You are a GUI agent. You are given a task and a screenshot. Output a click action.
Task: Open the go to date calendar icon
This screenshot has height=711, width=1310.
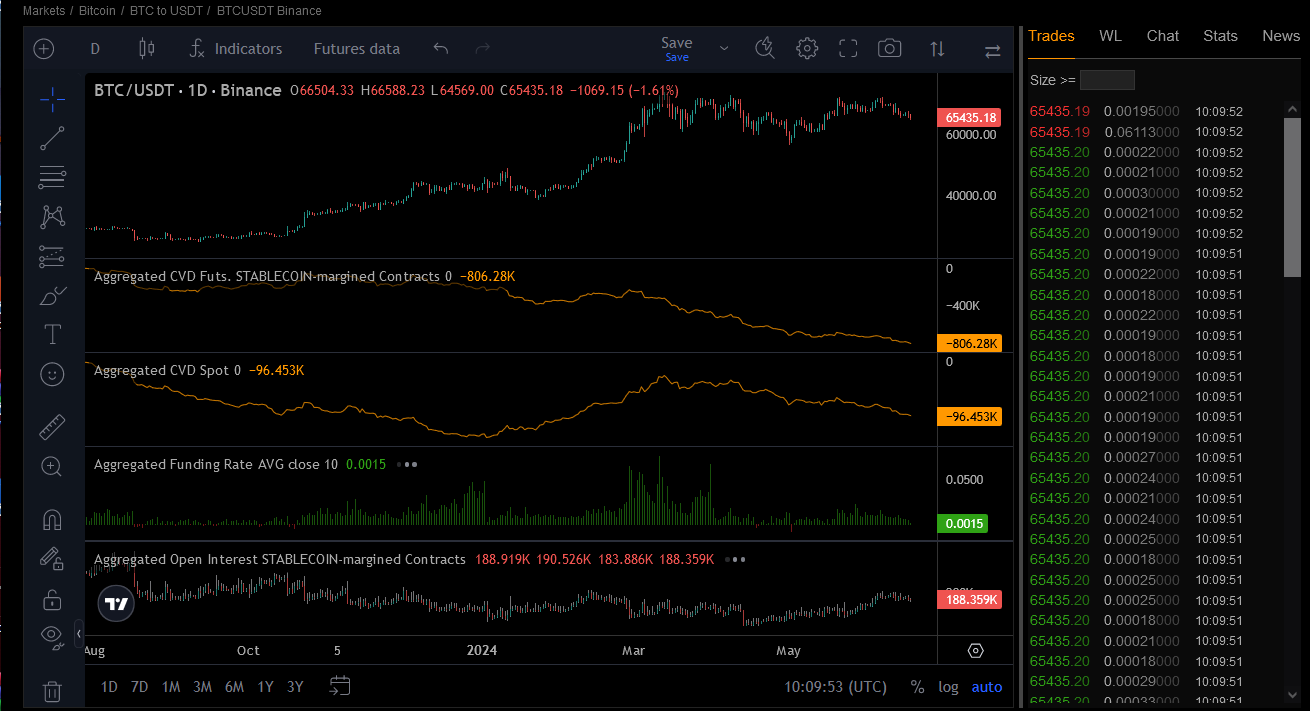[340, 686]
